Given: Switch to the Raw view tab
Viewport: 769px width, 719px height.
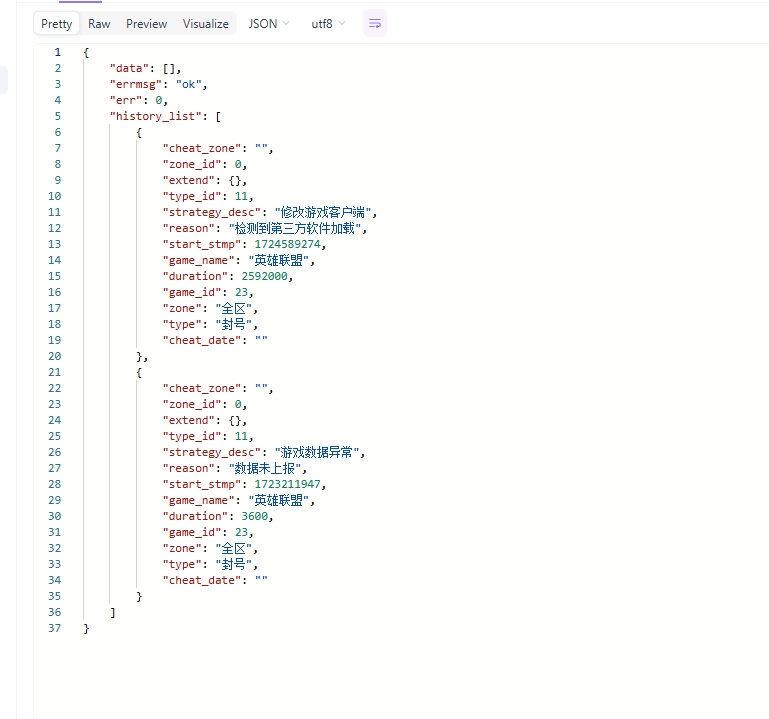Looking at the screenshot, I should (x=99, y=24).
